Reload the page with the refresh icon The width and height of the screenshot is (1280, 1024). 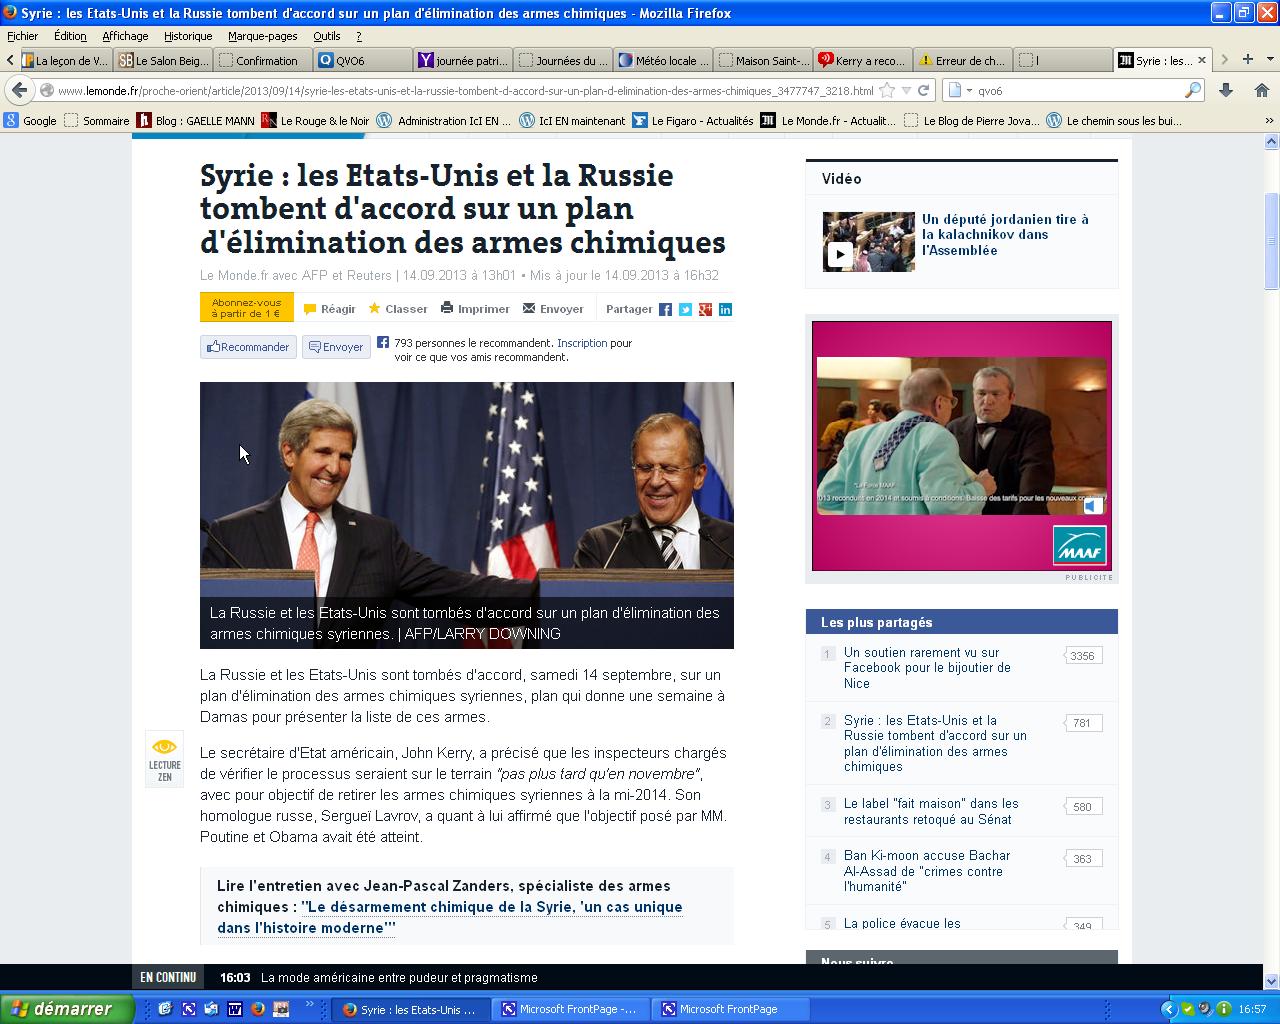924,90
